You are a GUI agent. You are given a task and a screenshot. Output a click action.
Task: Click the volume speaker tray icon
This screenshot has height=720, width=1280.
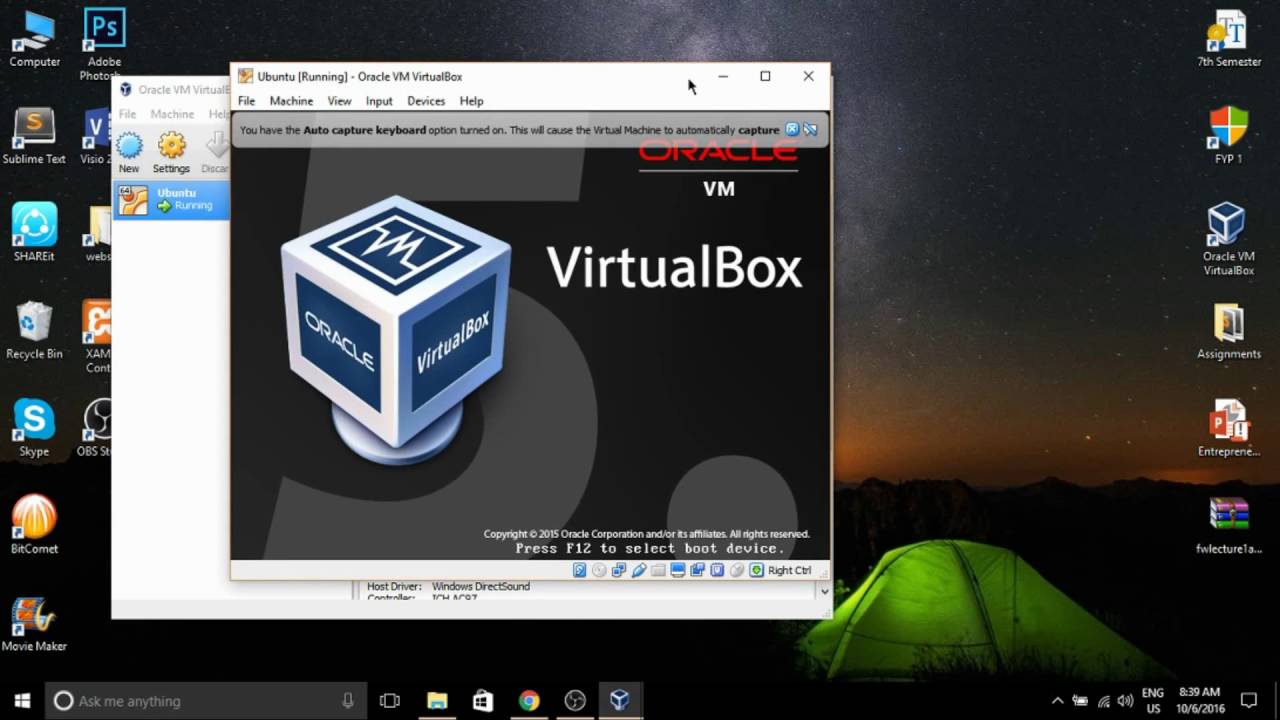[1126, 701]
